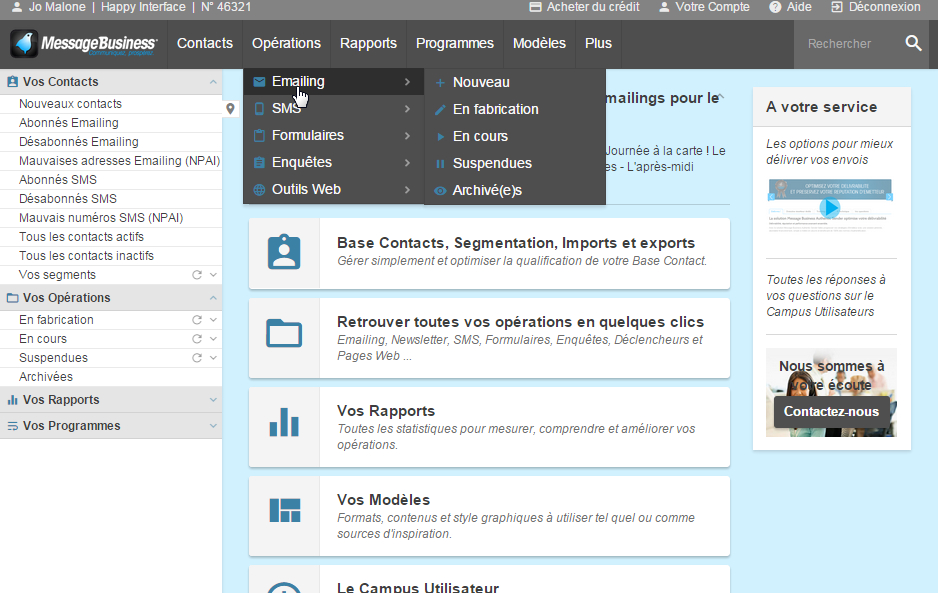Open the Enquêtes submenu
Screen dimensions: 938x593
tap(333, 162)
